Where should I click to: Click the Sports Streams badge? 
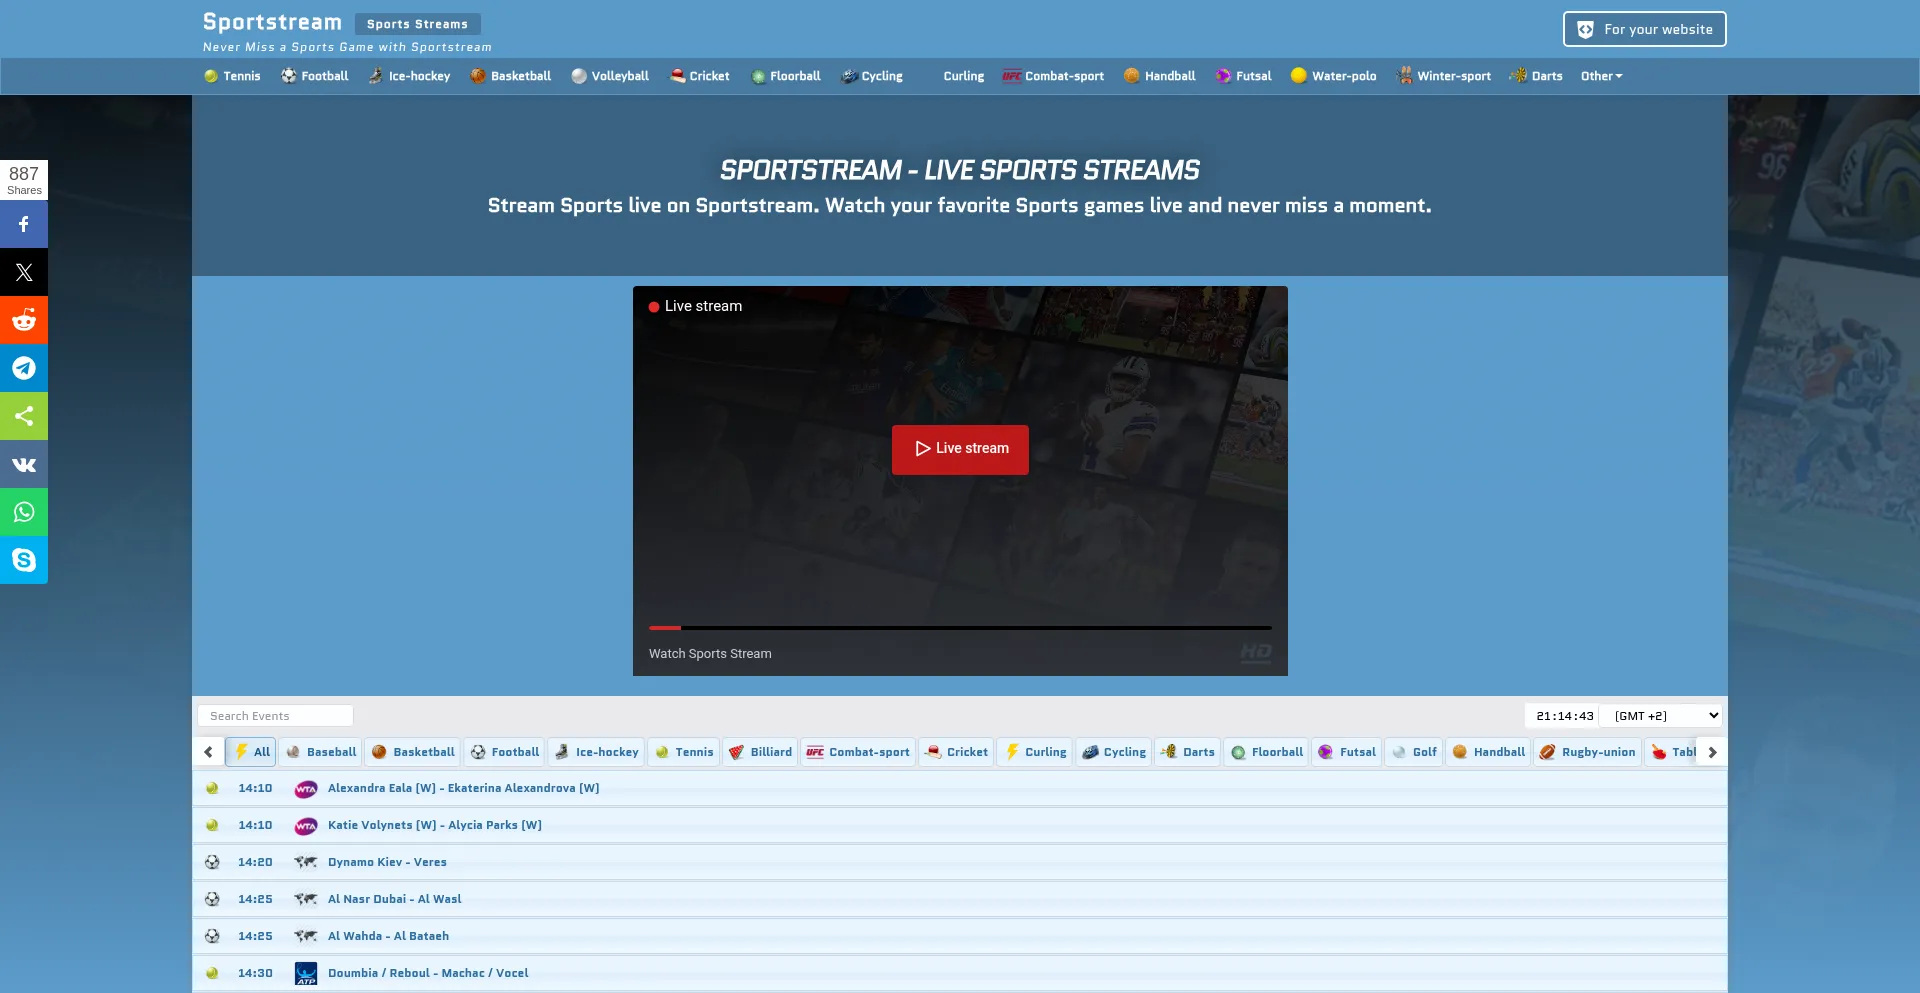click(417, 24)
